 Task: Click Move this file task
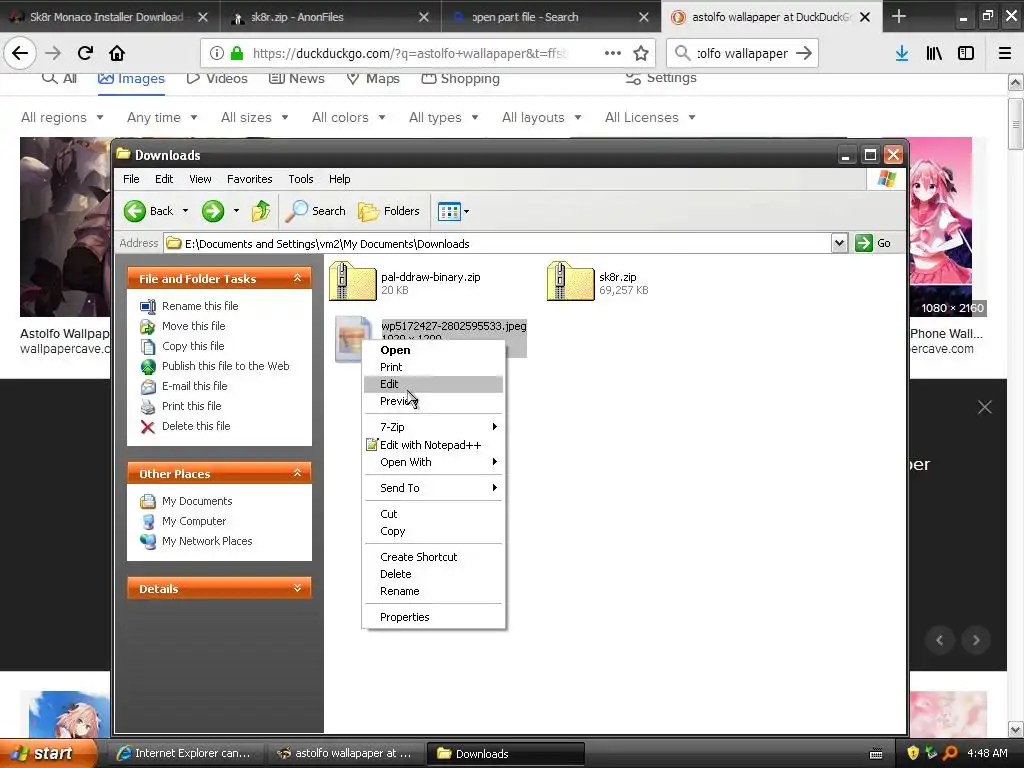point(193,326)
